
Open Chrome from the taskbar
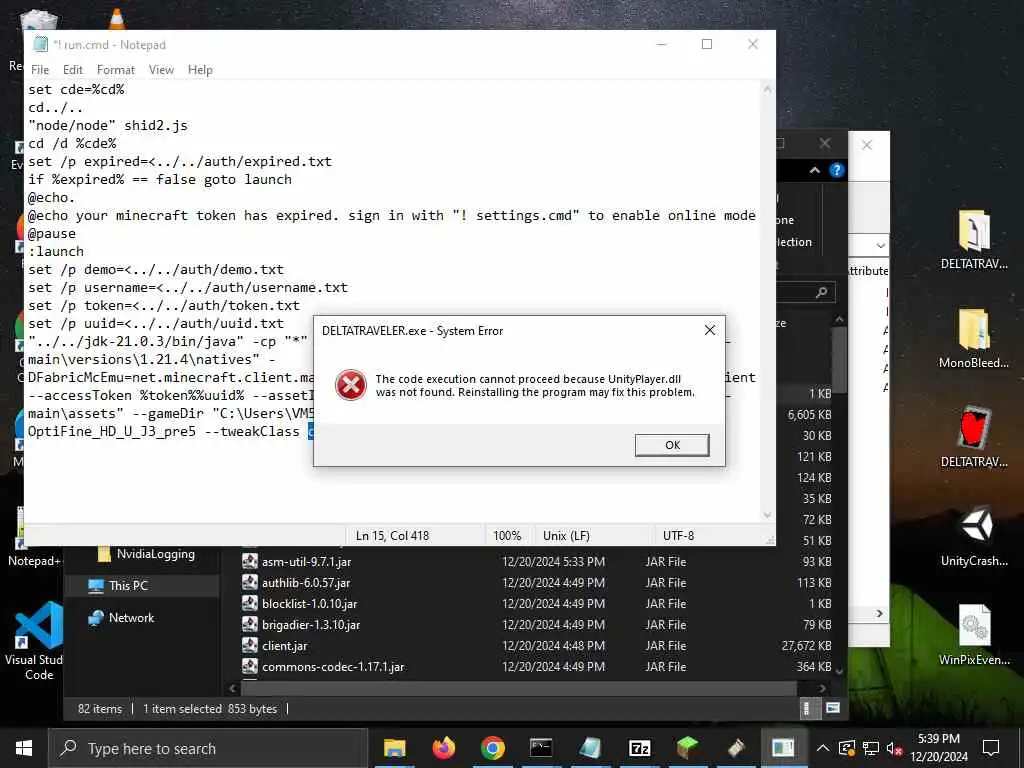492,748
